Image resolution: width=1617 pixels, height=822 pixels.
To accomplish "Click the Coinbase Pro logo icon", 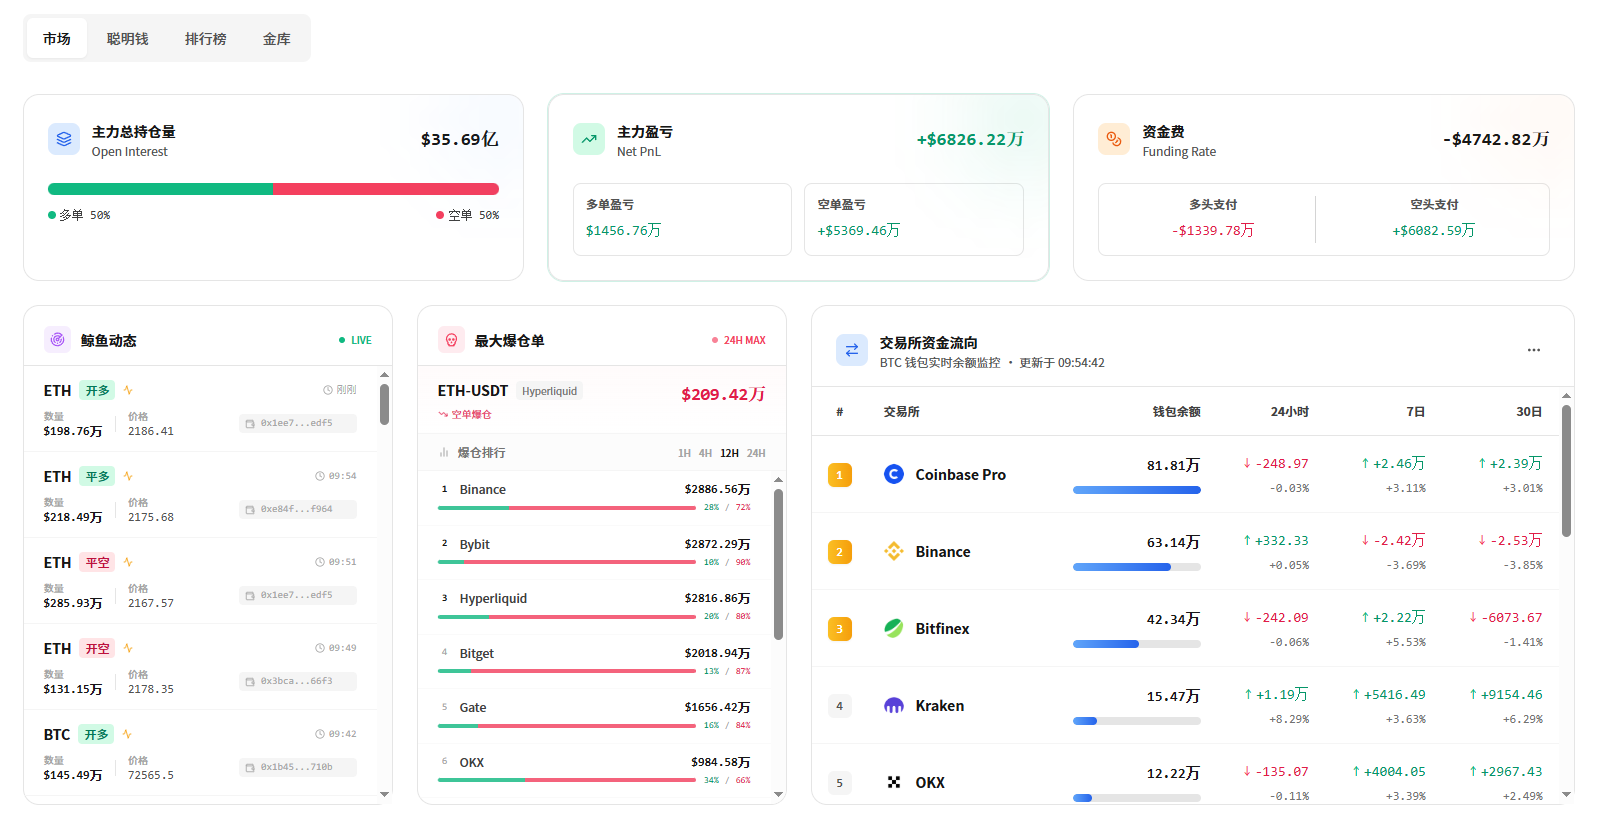I will point(894,474).
